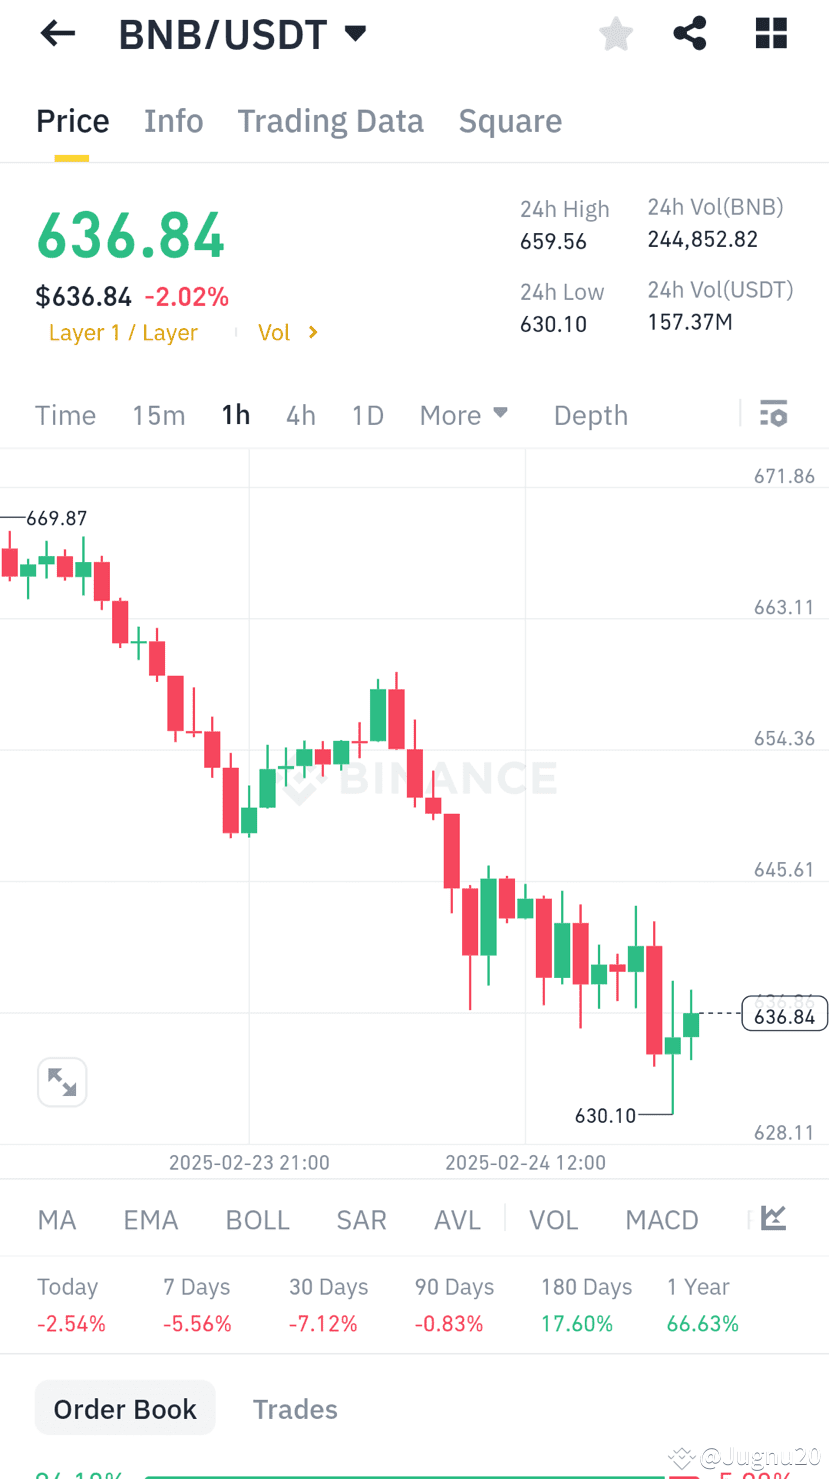
Task: Toggle the VOL indicator on the chart
Action: tap(553, 1219)
